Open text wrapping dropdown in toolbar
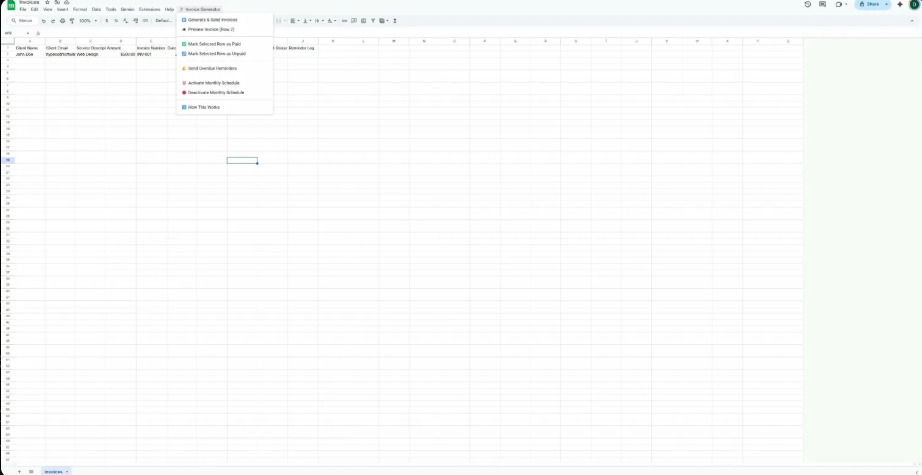 coord(319,21)
